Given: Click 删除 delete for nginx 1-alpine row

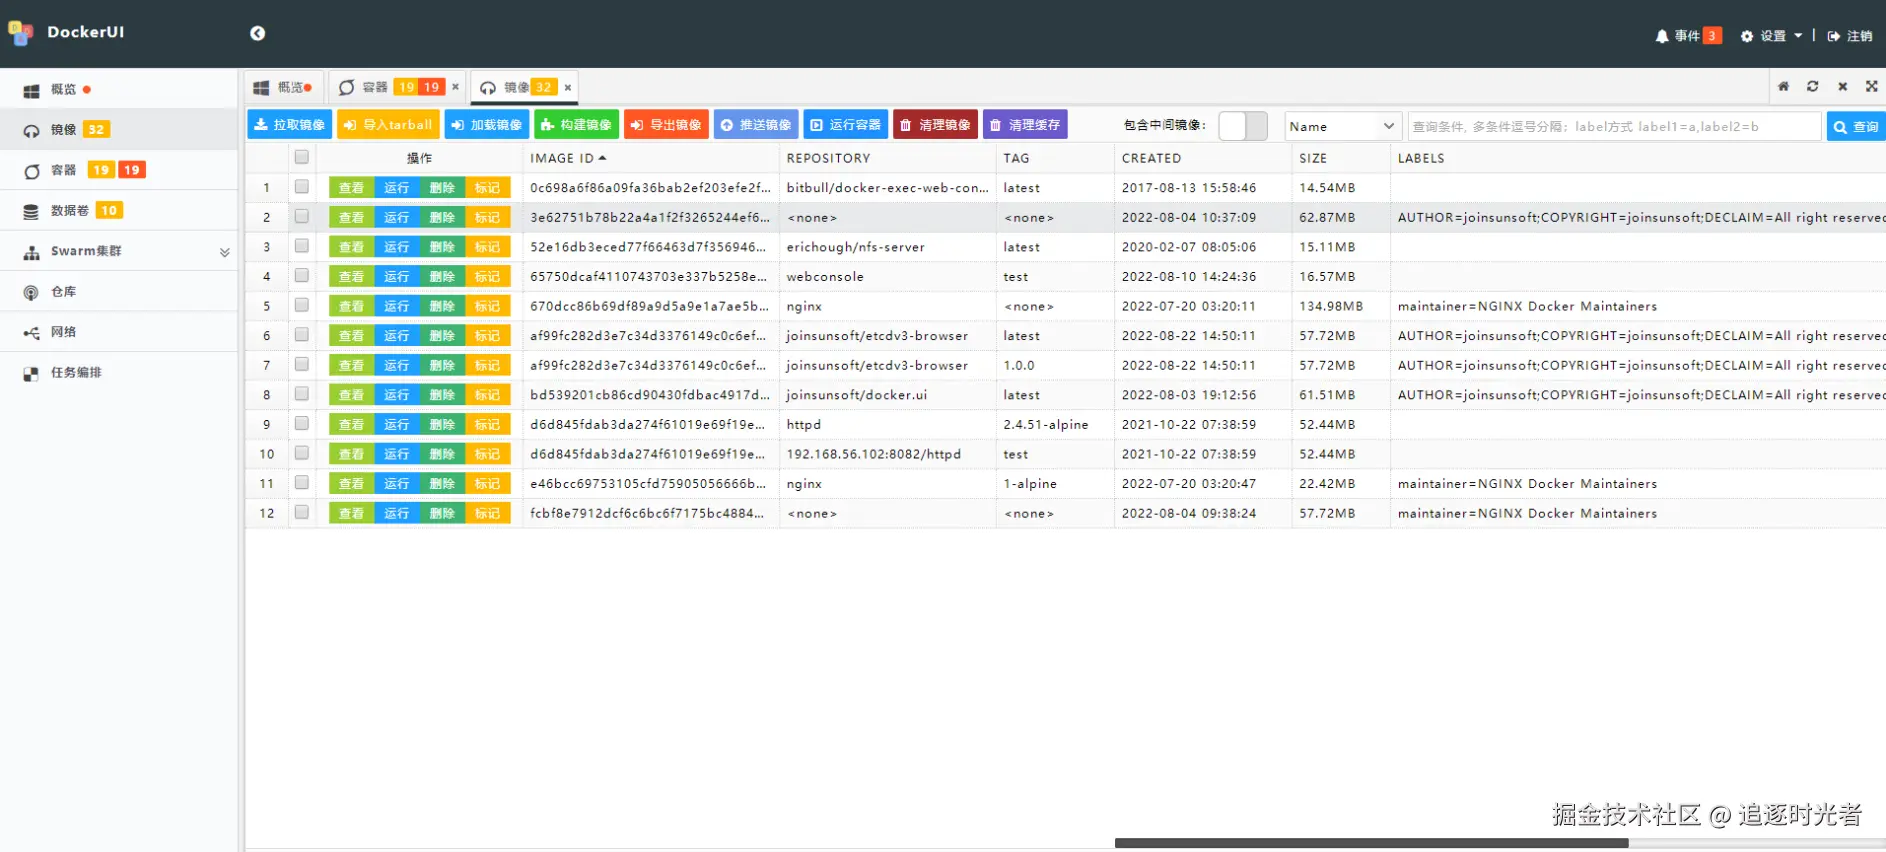Looking at the screenshot, I should tap(442, 484).
